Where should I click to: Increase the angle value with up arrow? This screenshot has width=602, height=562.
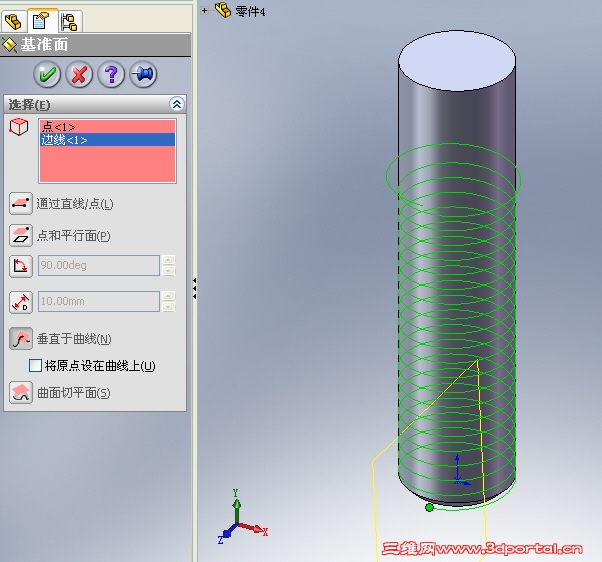169,260
